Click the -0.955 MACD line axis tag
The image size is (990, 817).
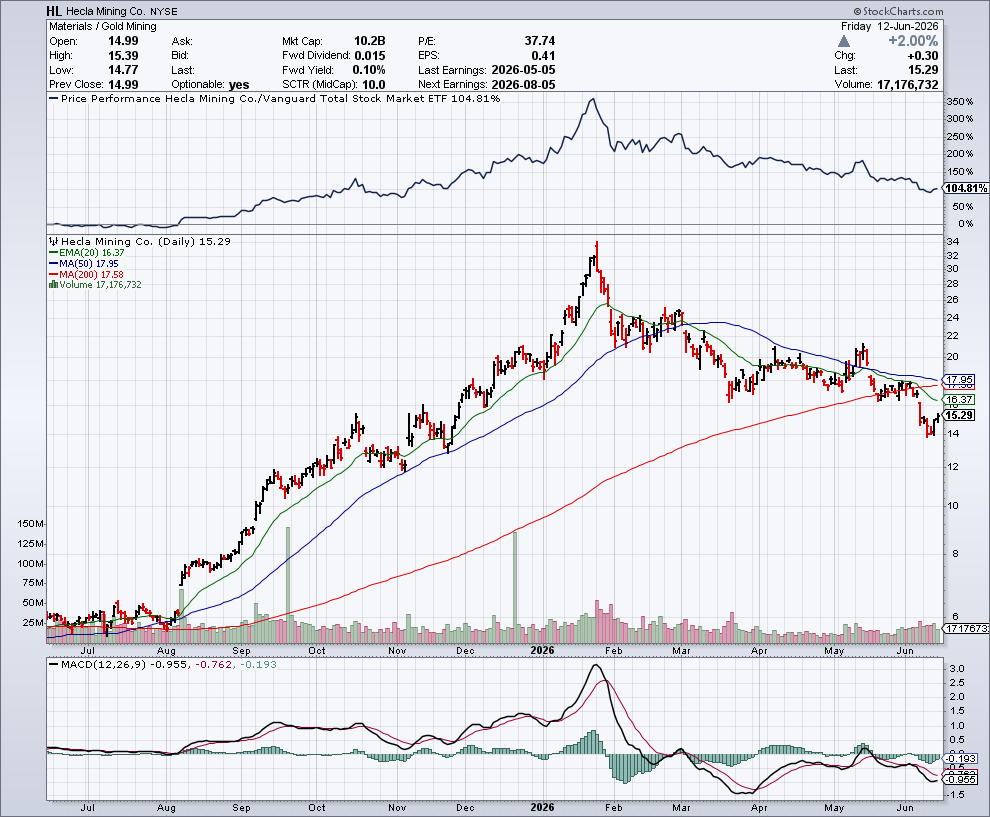click(x=960, y=779)
